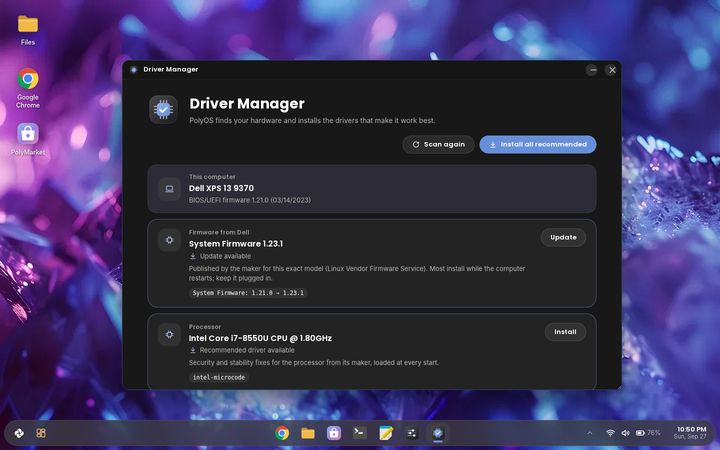Open the volume speaker indicator
Screen dimensions: 720x450
pyautogui.click(x=625, y=433)
